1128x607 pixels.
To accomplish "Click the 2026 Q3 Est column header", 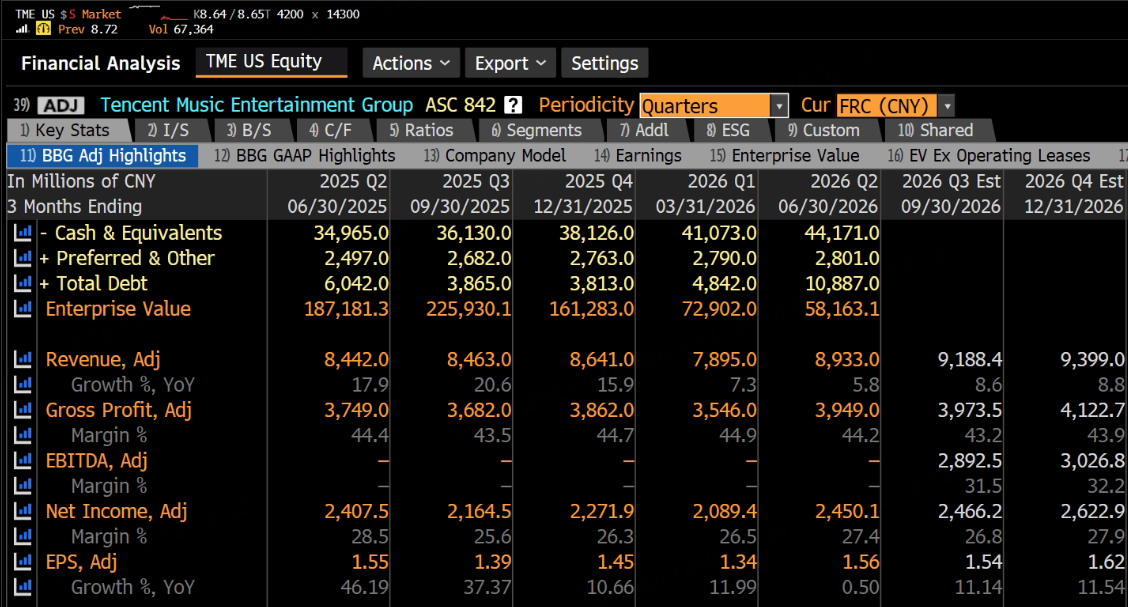I will tap(951, 181).
